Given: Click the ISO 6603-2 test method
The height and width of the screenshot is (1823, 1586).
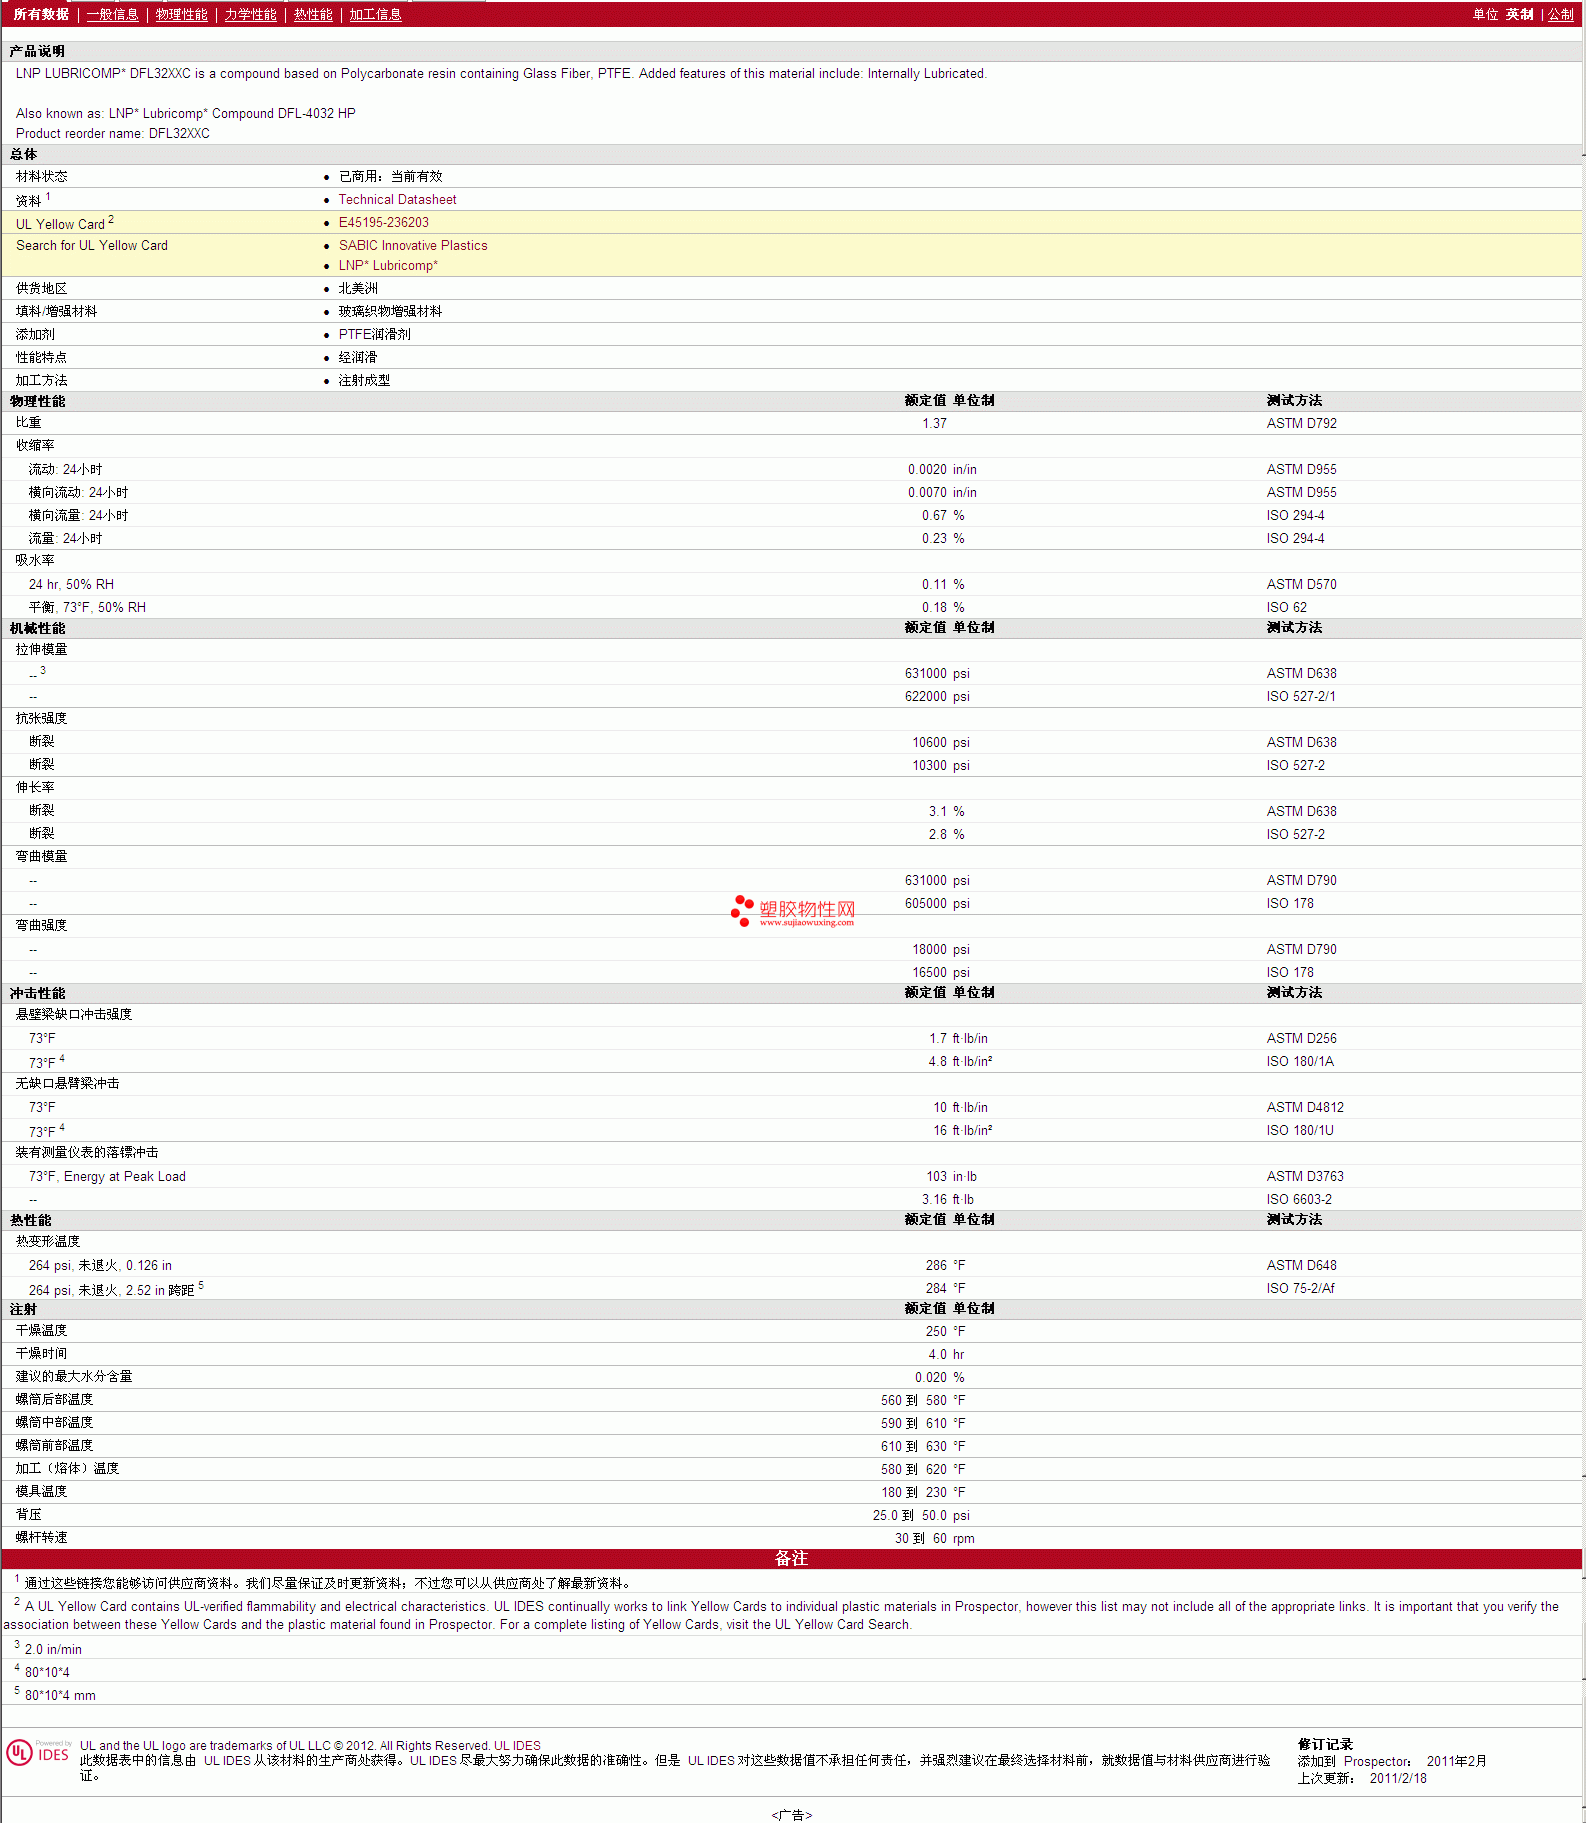Looking at the screenshot, I should pyautogui.click(x=1299, y=1200).
